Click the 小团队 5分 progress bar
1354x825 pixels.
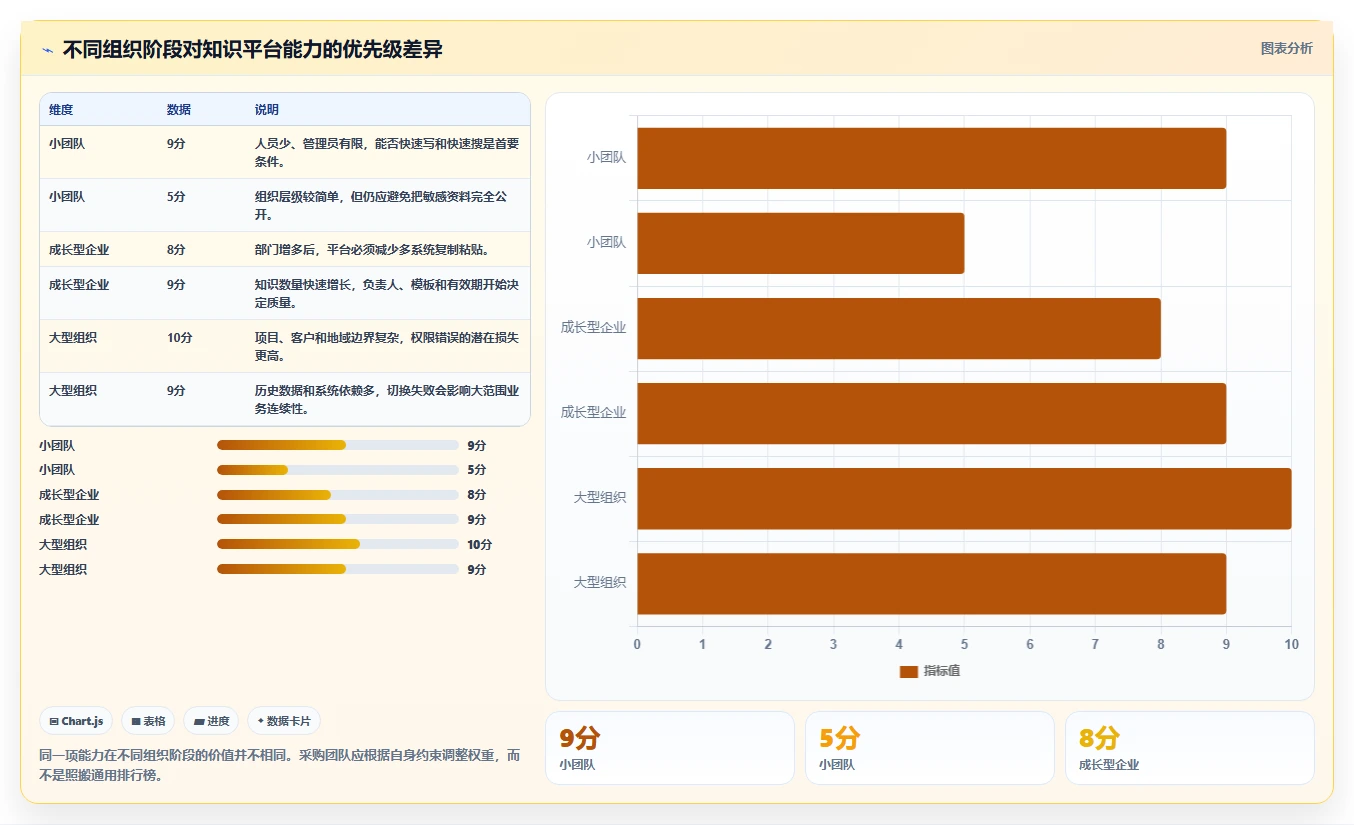(337, 470)
